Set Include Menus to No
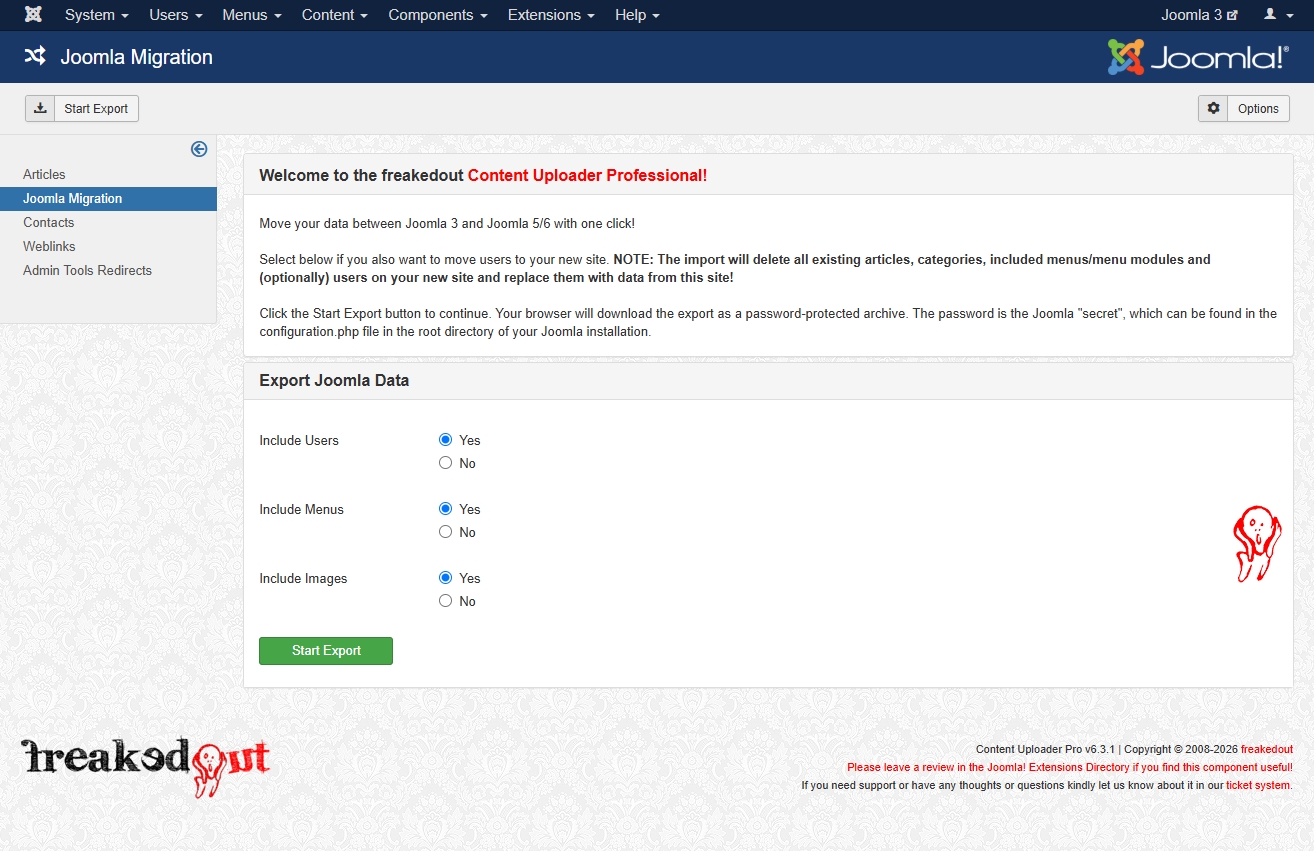Screen dimensions: 1314x851 pyautogui.click(x=446, y=532)
